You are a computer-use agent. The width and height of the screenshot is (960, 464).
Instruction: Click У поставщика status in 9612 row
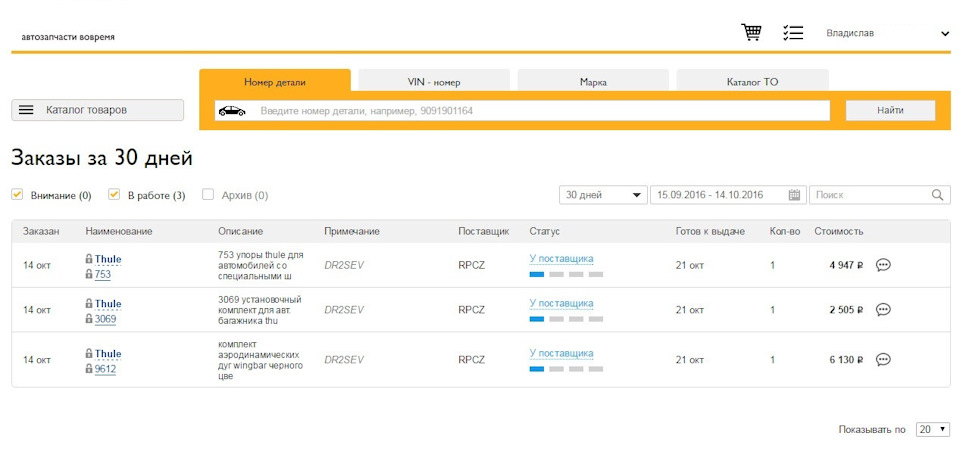(x=561, y=353)
